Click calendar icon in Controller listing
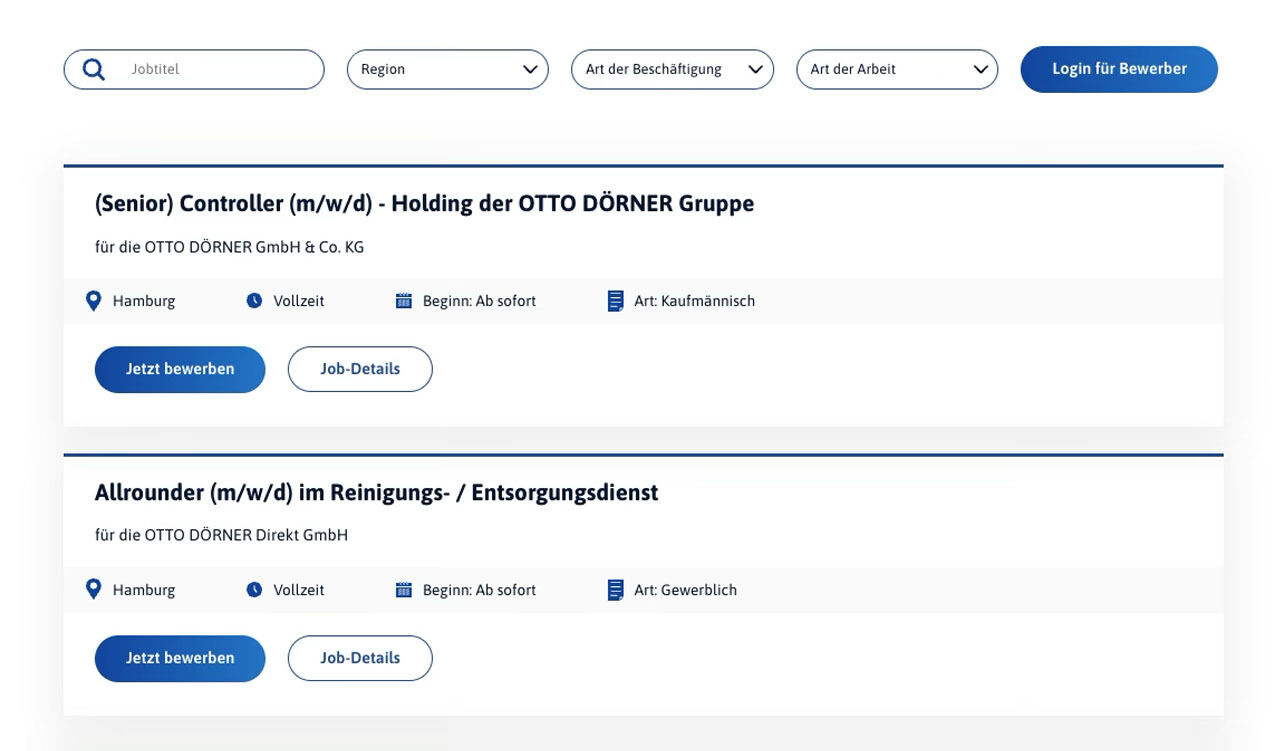This screenshot has width=1280, height=751. pos(404,301)
